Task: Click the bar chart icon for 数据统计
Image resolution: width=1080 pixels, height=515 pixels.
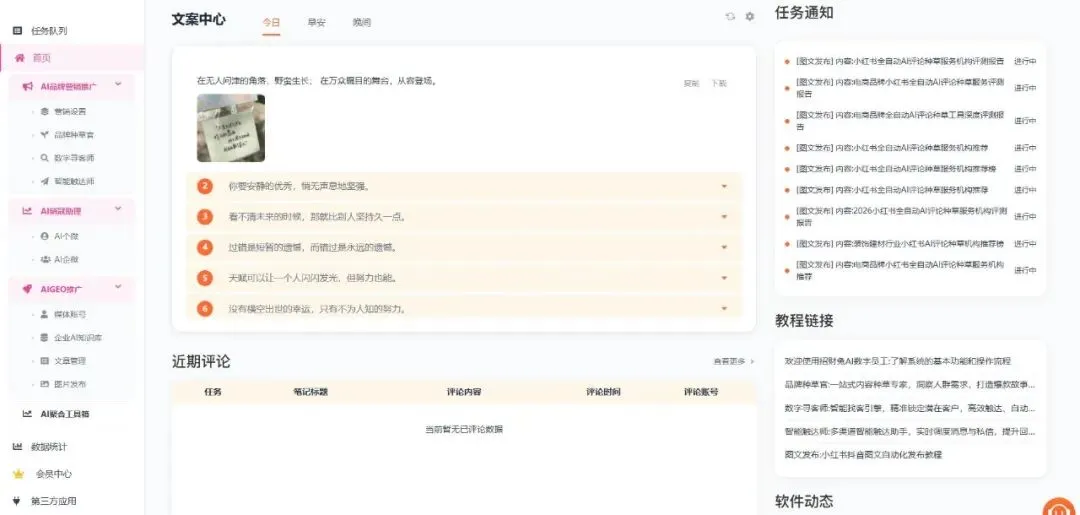Action: (x=17, y=447)
